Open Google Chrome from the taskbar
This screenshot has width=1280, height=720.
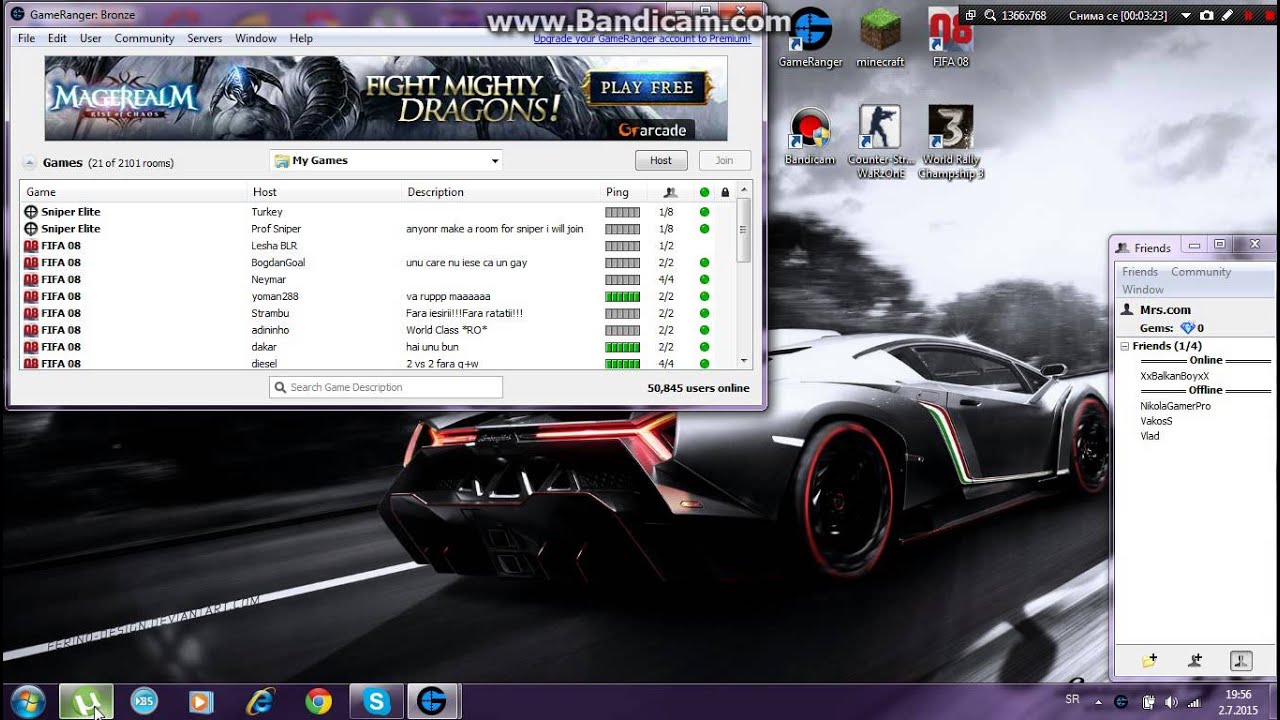pos(318,702)
